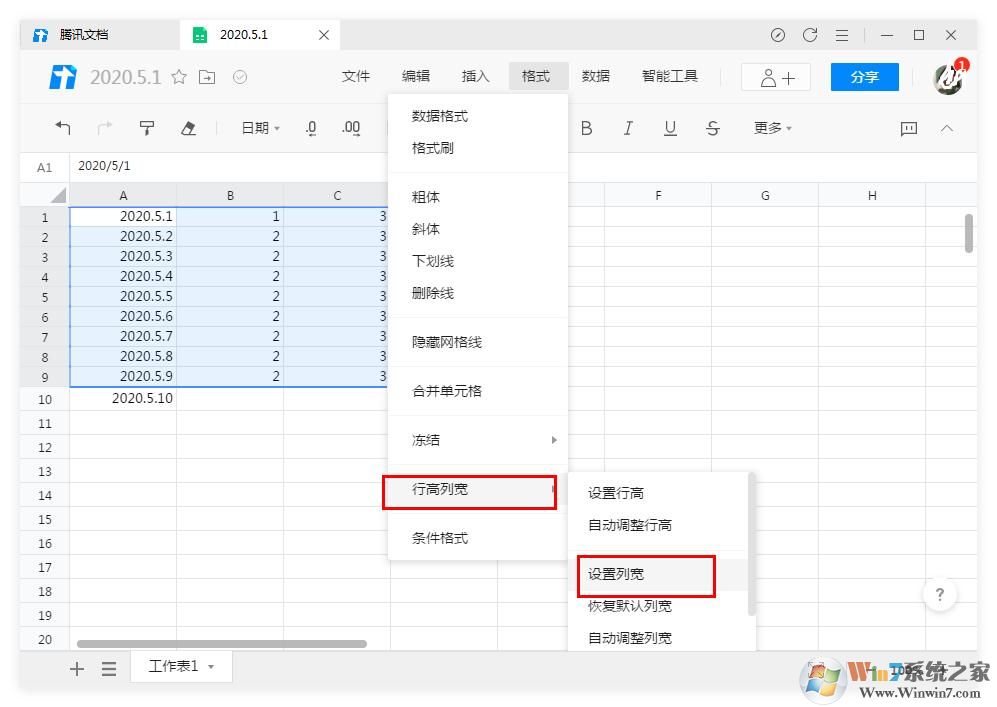Open the 日期 number format dropdown

pyautogui.click(x=258, y=128)
